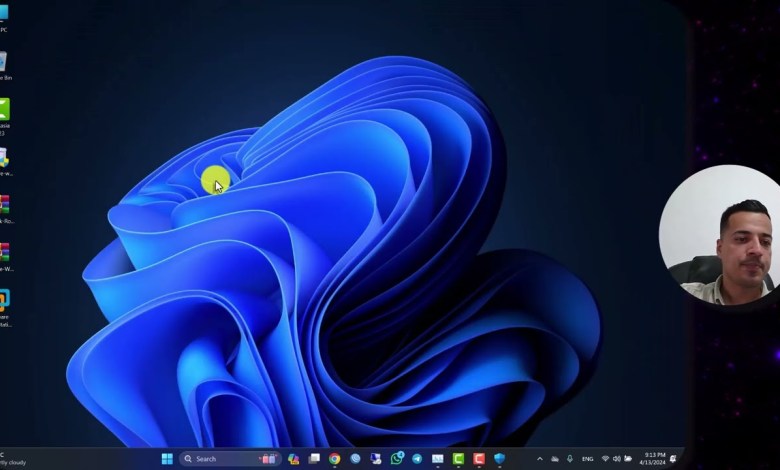The width and height of the screenshot is (780, 470).
Task: Click the microphone tray icon
Action: [x=570, y=459]
